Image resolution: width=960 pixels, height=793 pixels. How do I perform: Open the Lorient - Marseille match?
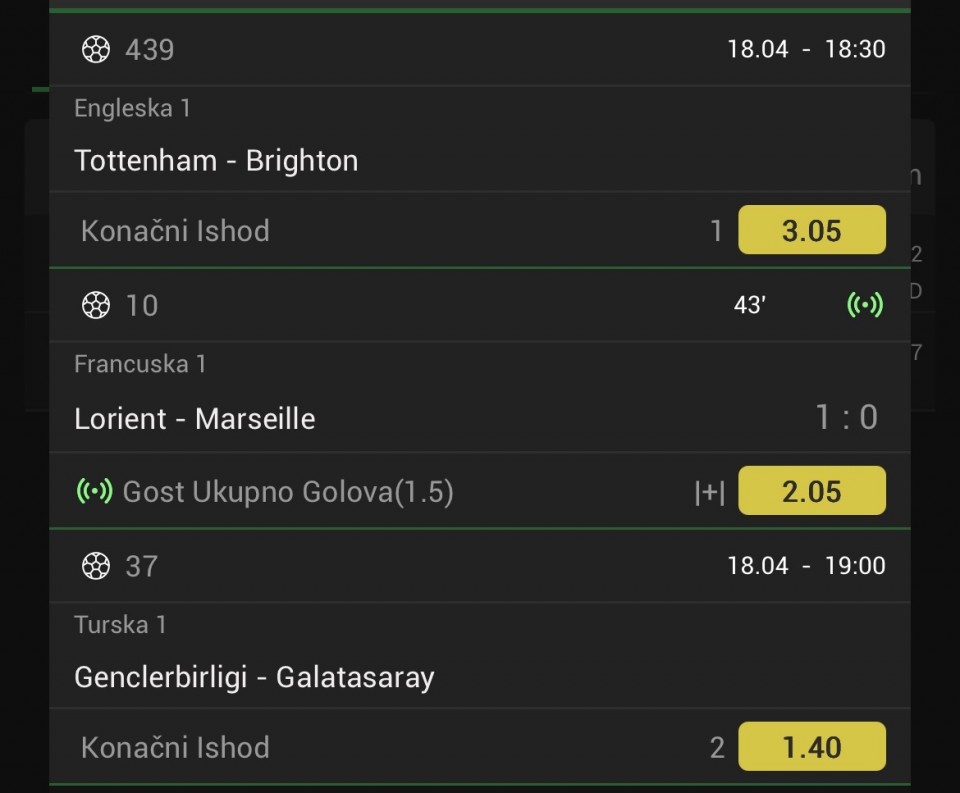point(195,418)
